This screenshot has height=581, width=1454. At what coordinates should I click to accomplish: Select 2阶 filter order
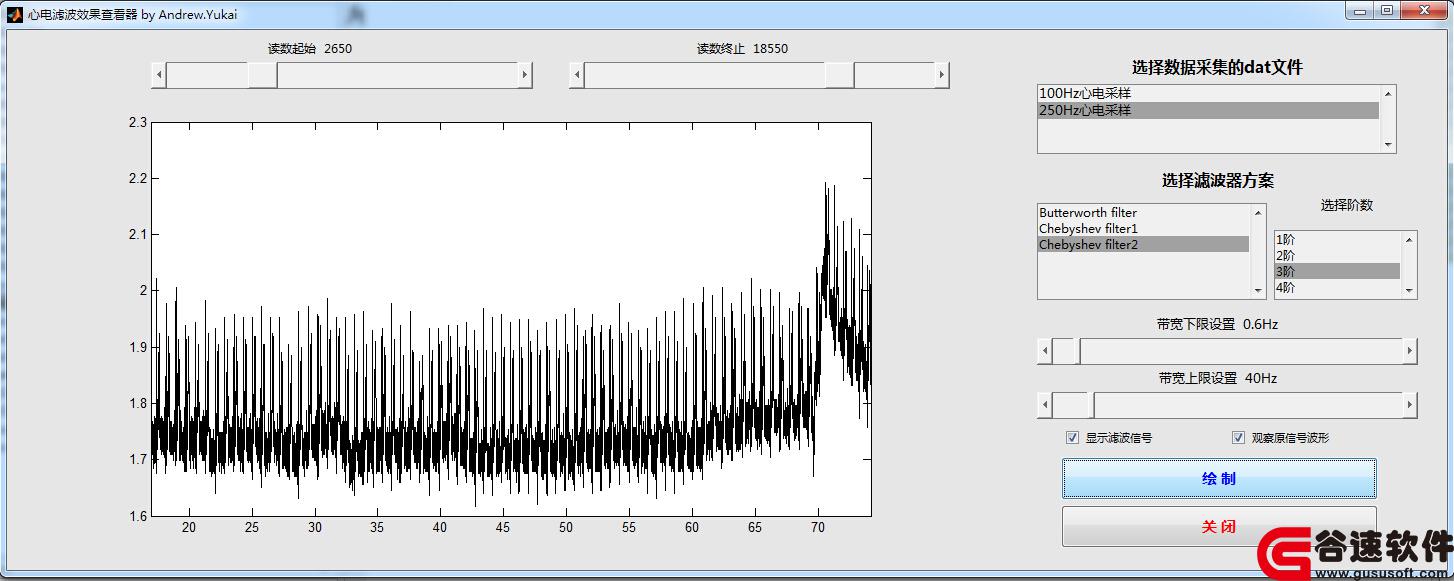pos(1337,255)
